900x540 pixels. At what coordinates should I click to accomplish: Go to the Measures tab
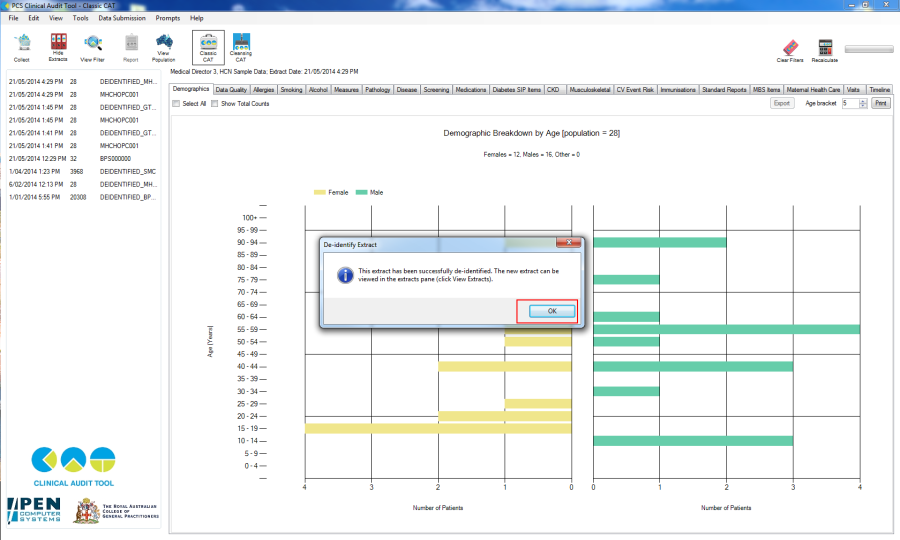coord(346,90)
